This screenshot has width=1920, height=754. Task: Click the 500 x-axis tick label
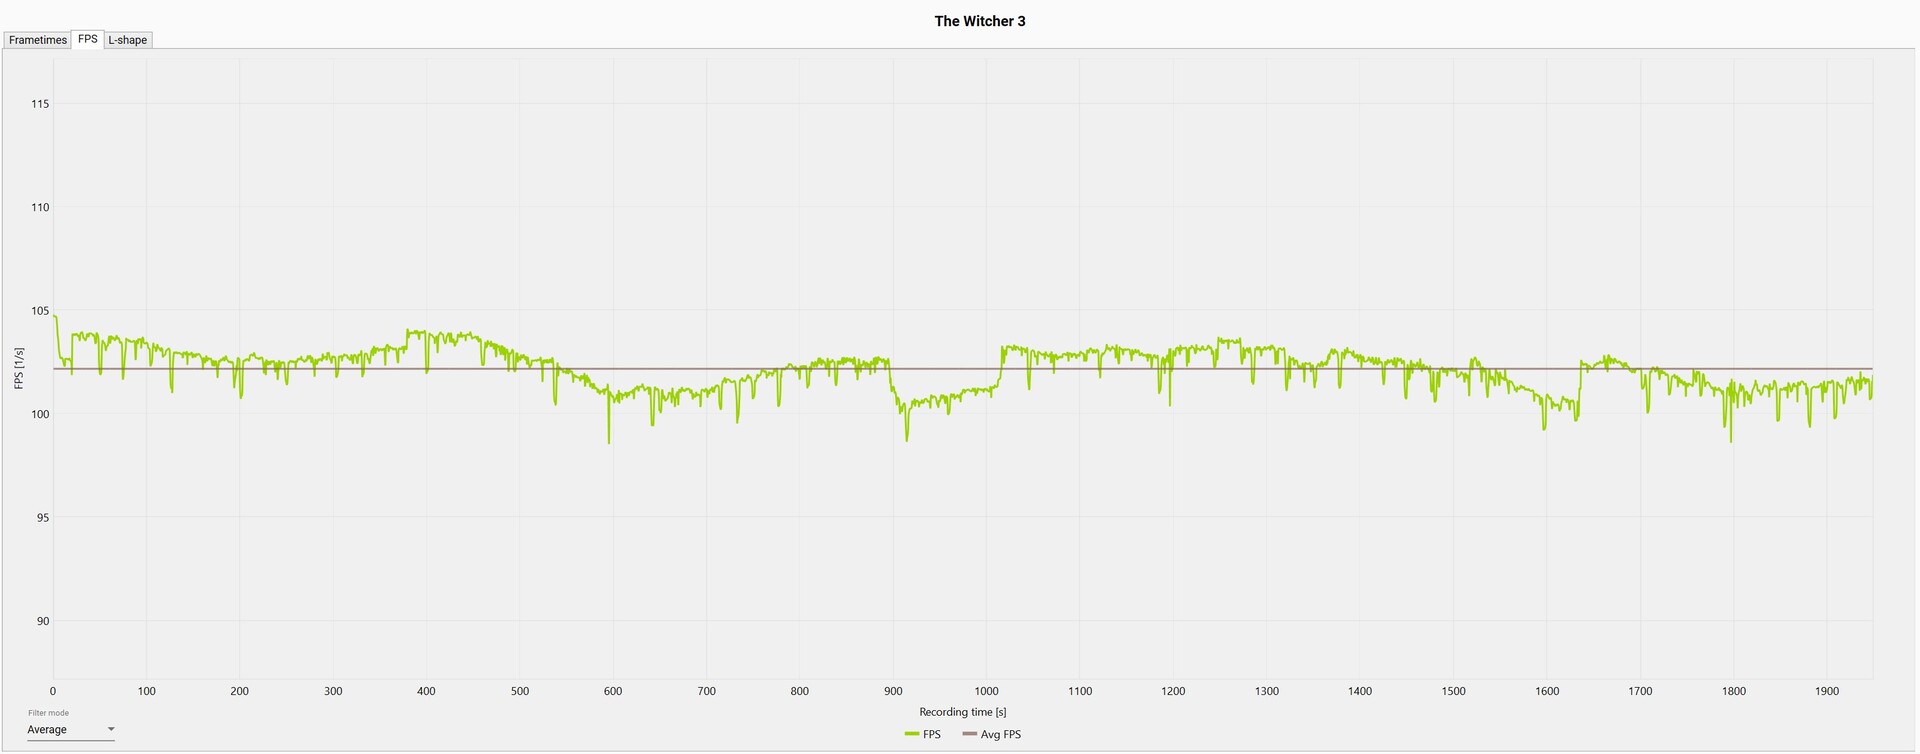tap(520, 691)
